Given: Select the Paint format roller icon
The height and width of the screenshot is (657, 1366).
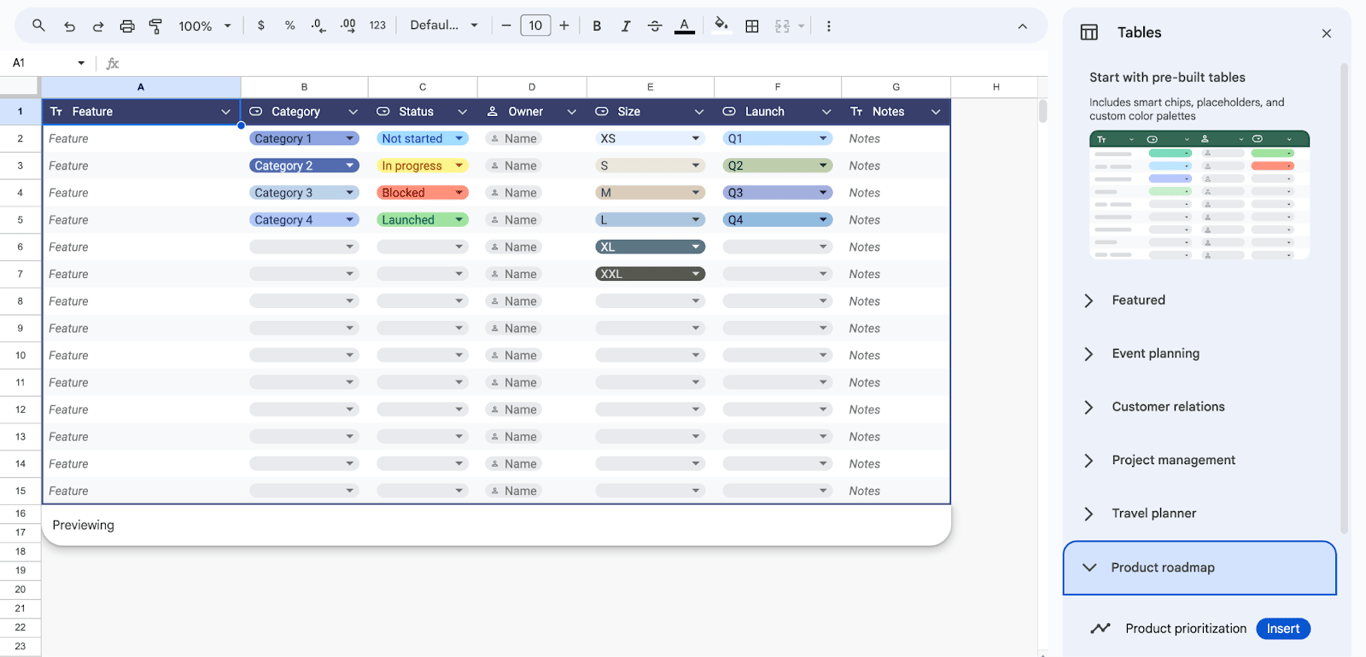Looking at the screenshot, I should 156,26.
